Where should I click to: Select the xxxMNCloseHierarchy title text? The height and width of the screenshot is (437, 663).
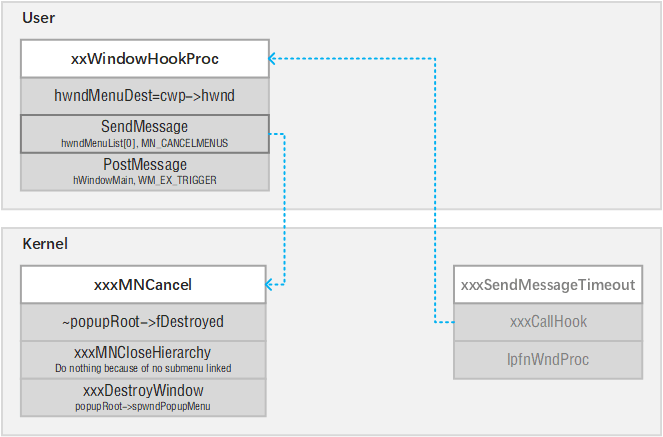point(142,352)
